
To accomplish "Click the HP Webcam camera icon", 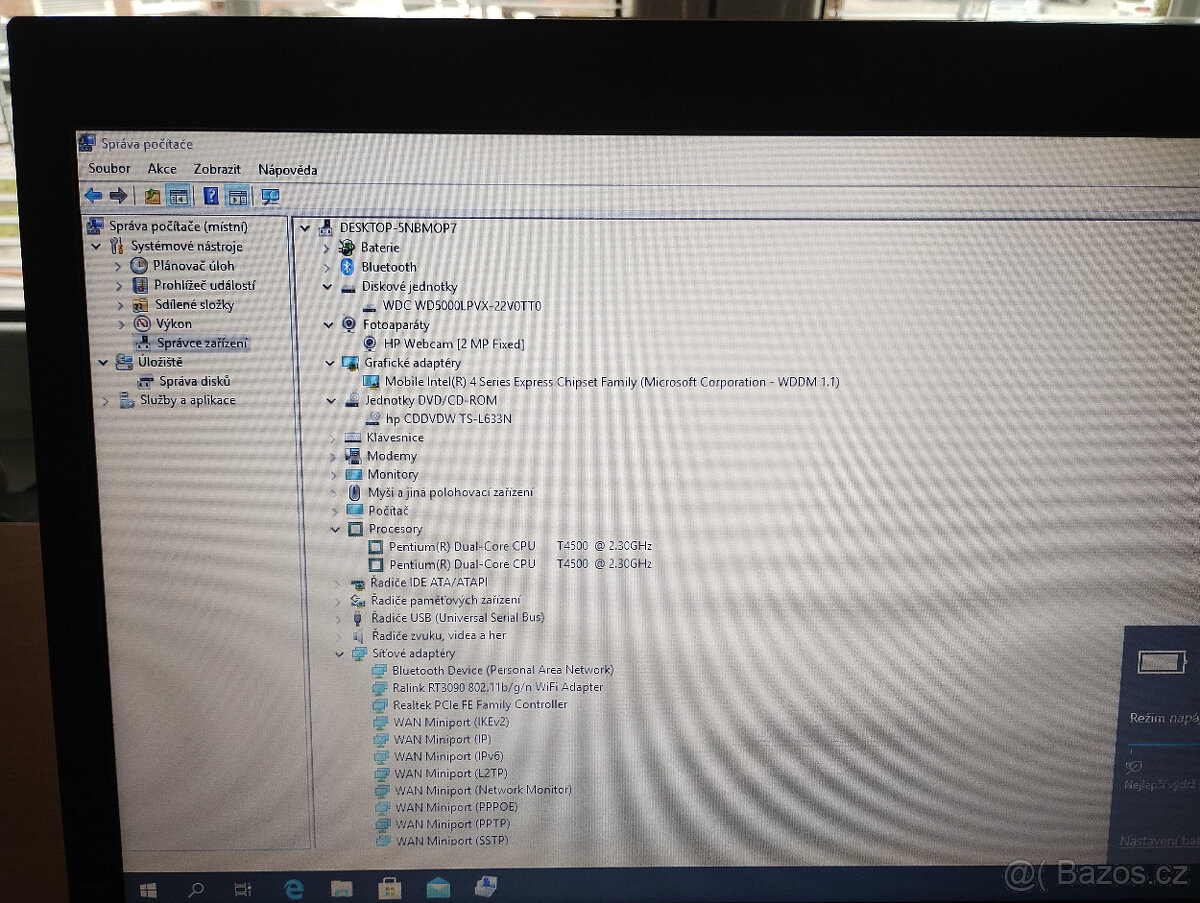I will (371, 343).
